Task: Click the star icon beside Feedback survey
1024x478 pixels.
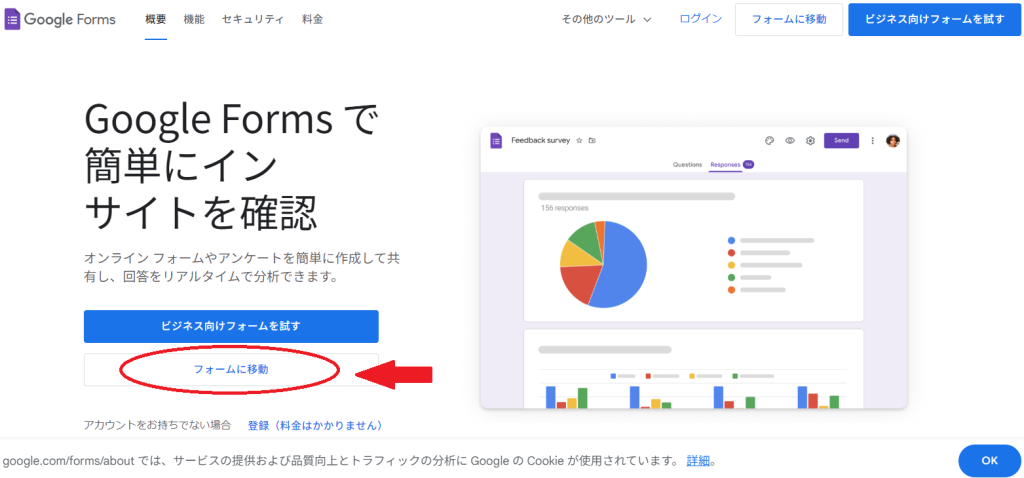Action: coord(579,141)
